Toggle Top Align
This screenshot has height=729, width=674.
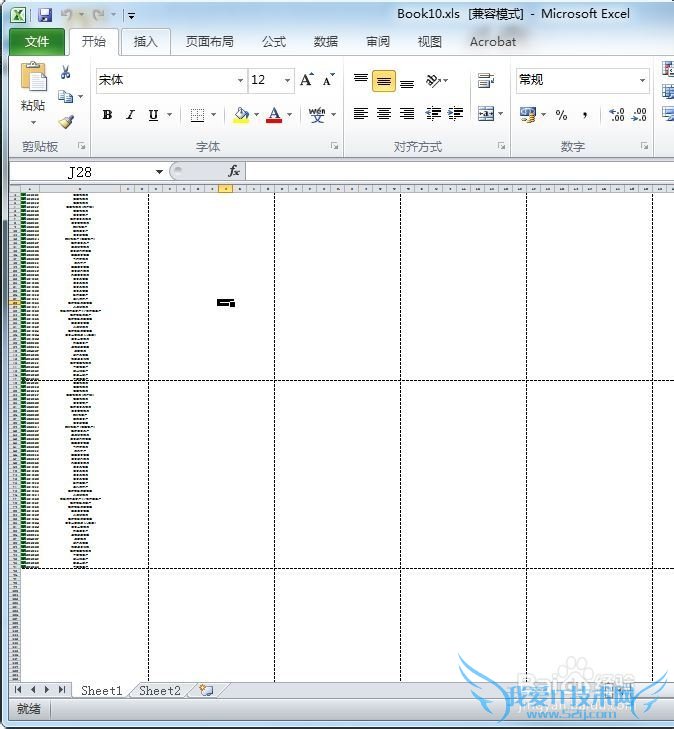coord(361,80)
